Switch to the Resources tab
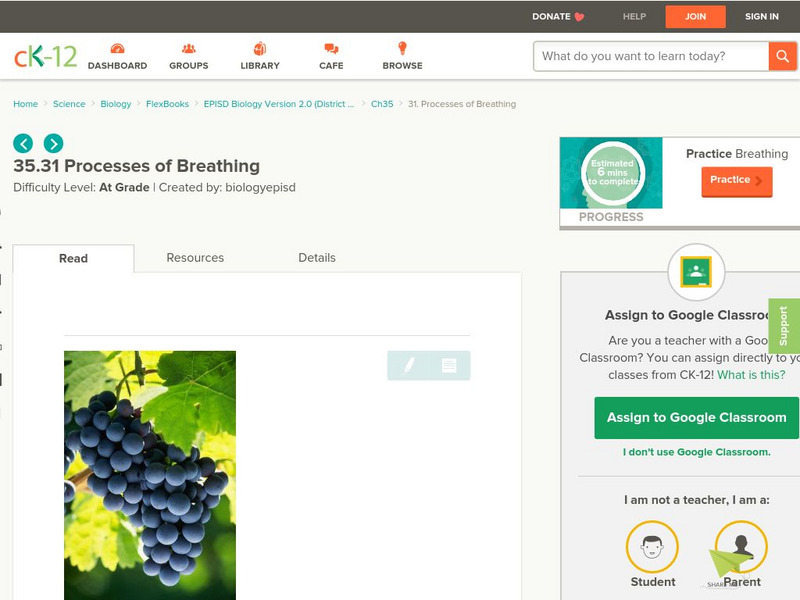The width and height of the screenshot is (800, 600). (x=195, y=258)
